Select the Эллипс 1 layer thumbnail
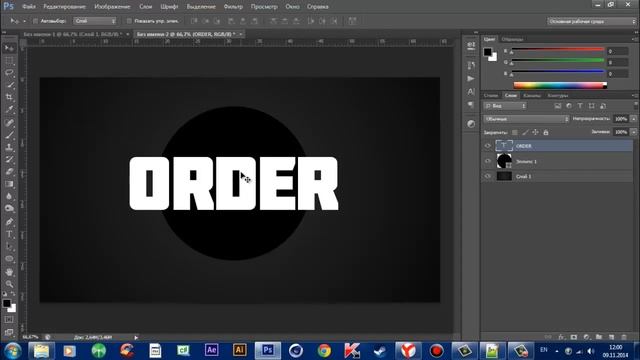The height and width of the screenshot is (360, 640). [x=504, y=161]
